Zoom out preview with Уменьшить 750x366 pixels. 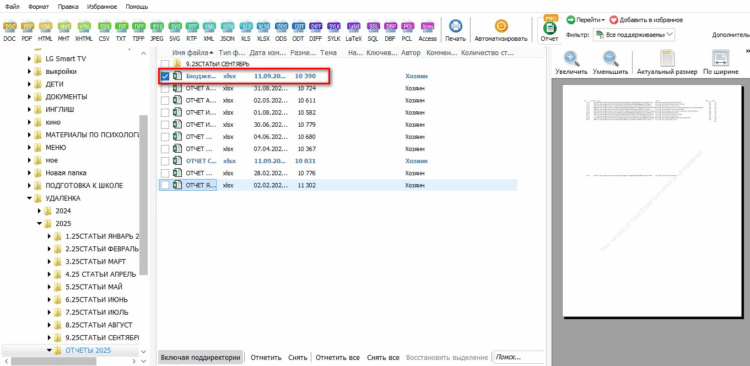click(x=610, y=63)
